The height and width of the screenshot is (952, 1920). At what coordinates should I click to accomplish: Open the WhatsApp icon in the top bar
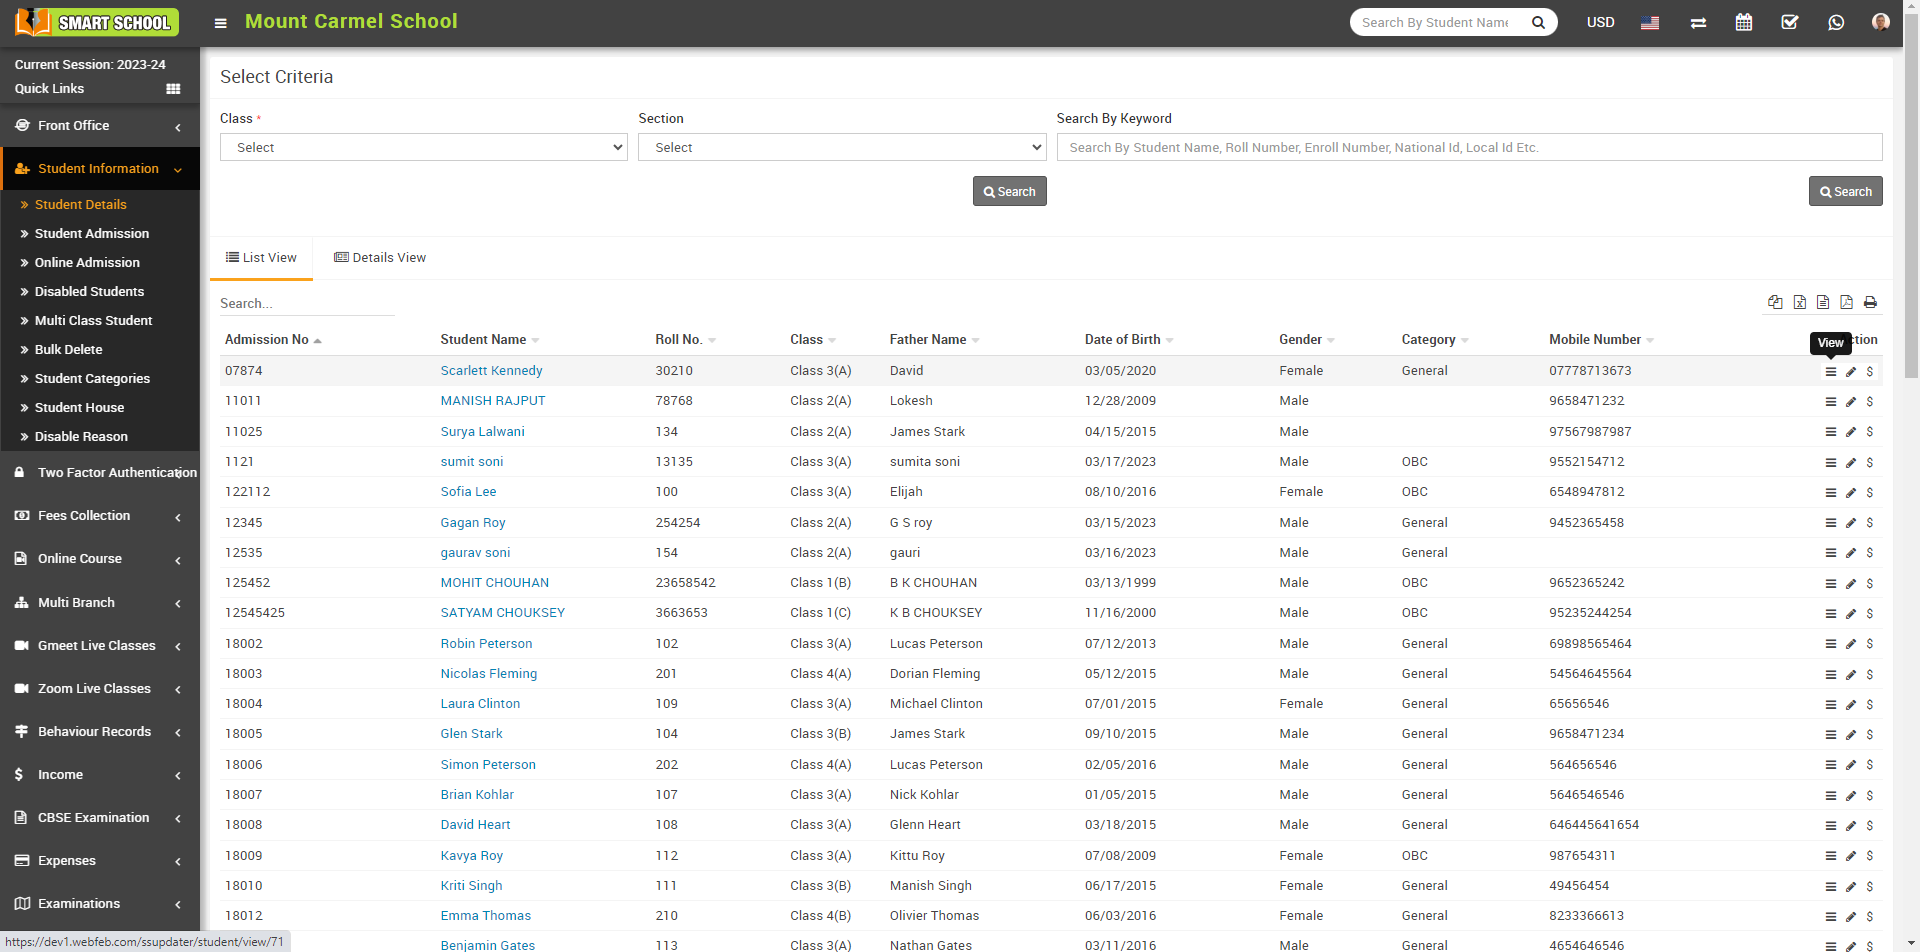click(x=1836, y=22)
